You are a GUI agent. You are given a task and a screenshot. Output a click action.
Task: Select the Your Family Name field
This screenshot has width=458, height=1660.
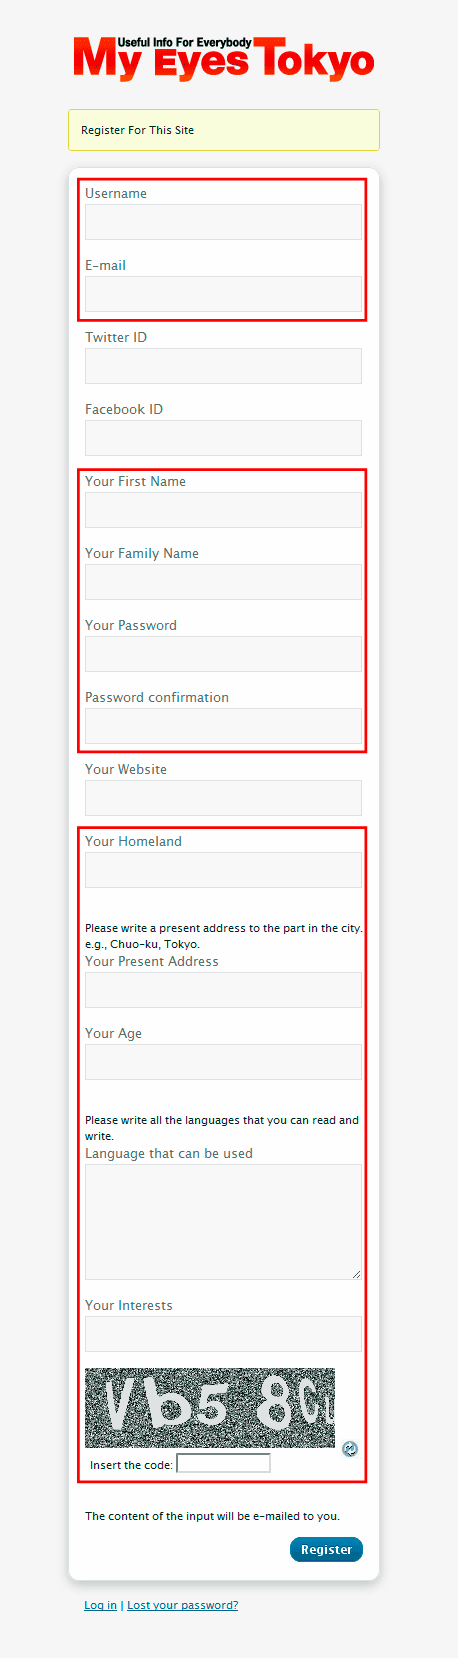coord(223,582)
